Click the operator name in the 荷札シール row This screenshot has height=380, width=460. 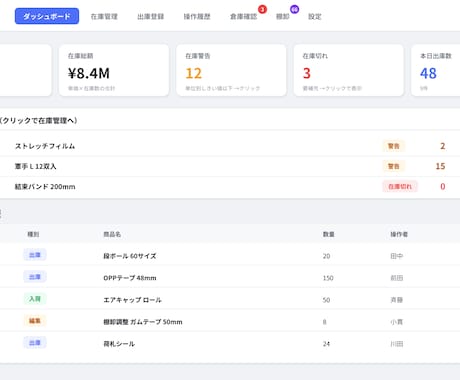[397, 344]
